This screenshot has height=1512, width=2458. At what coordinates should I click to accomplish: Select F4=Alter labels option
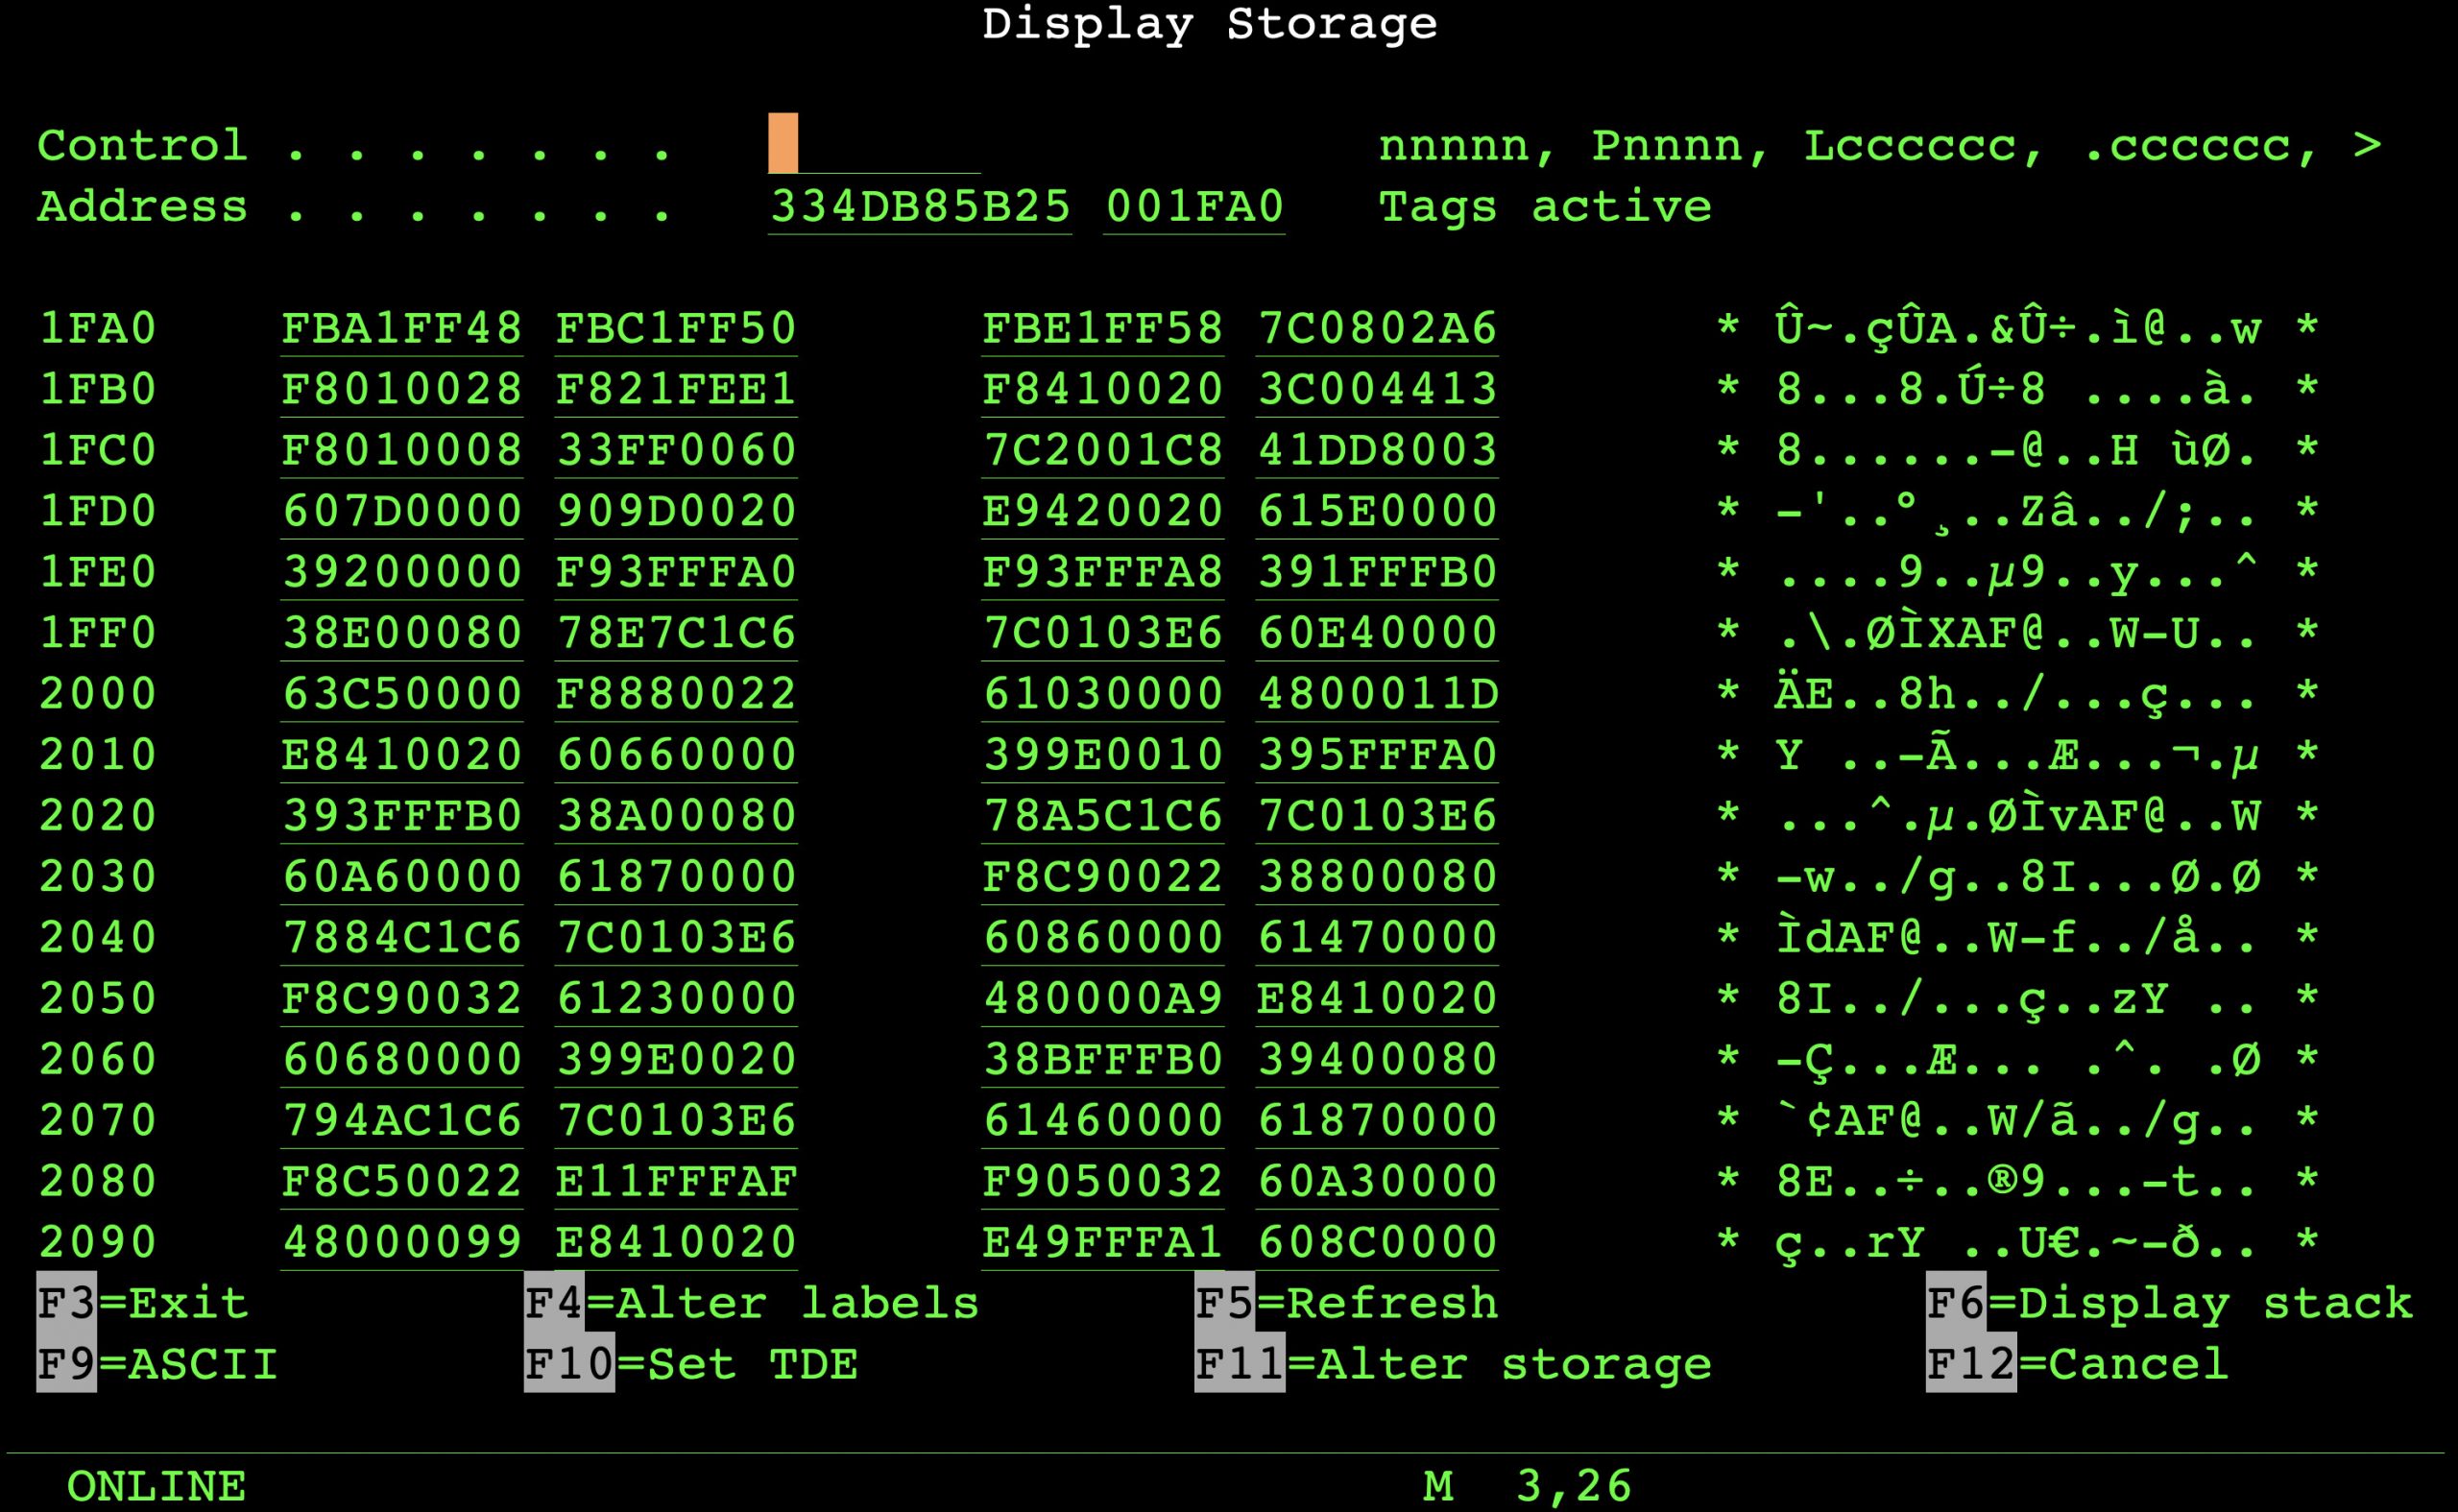click(x=751, y=1304)
